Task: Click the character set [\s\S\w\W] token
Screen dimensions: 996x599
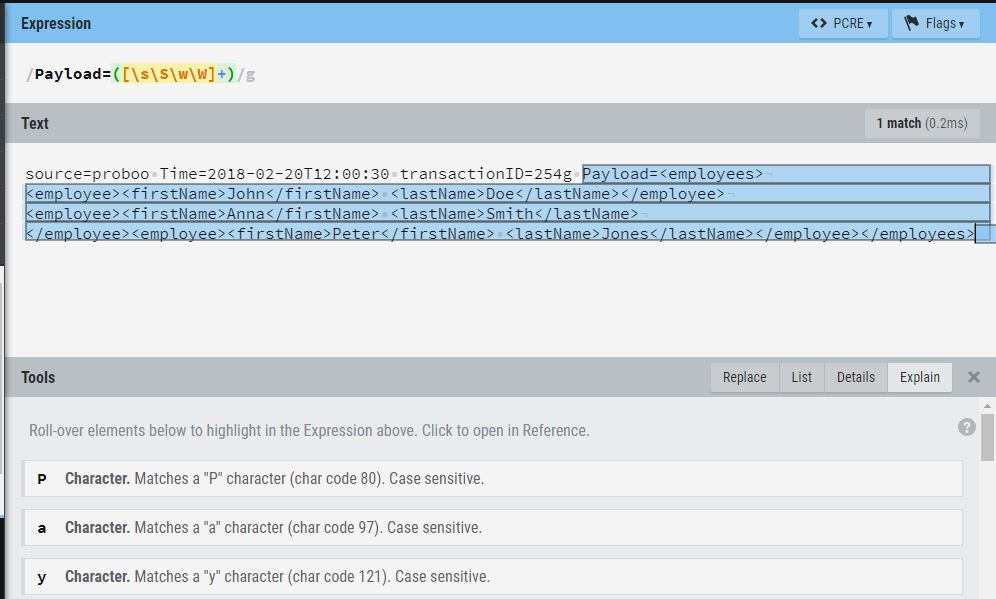Action: tap(169, 74)
